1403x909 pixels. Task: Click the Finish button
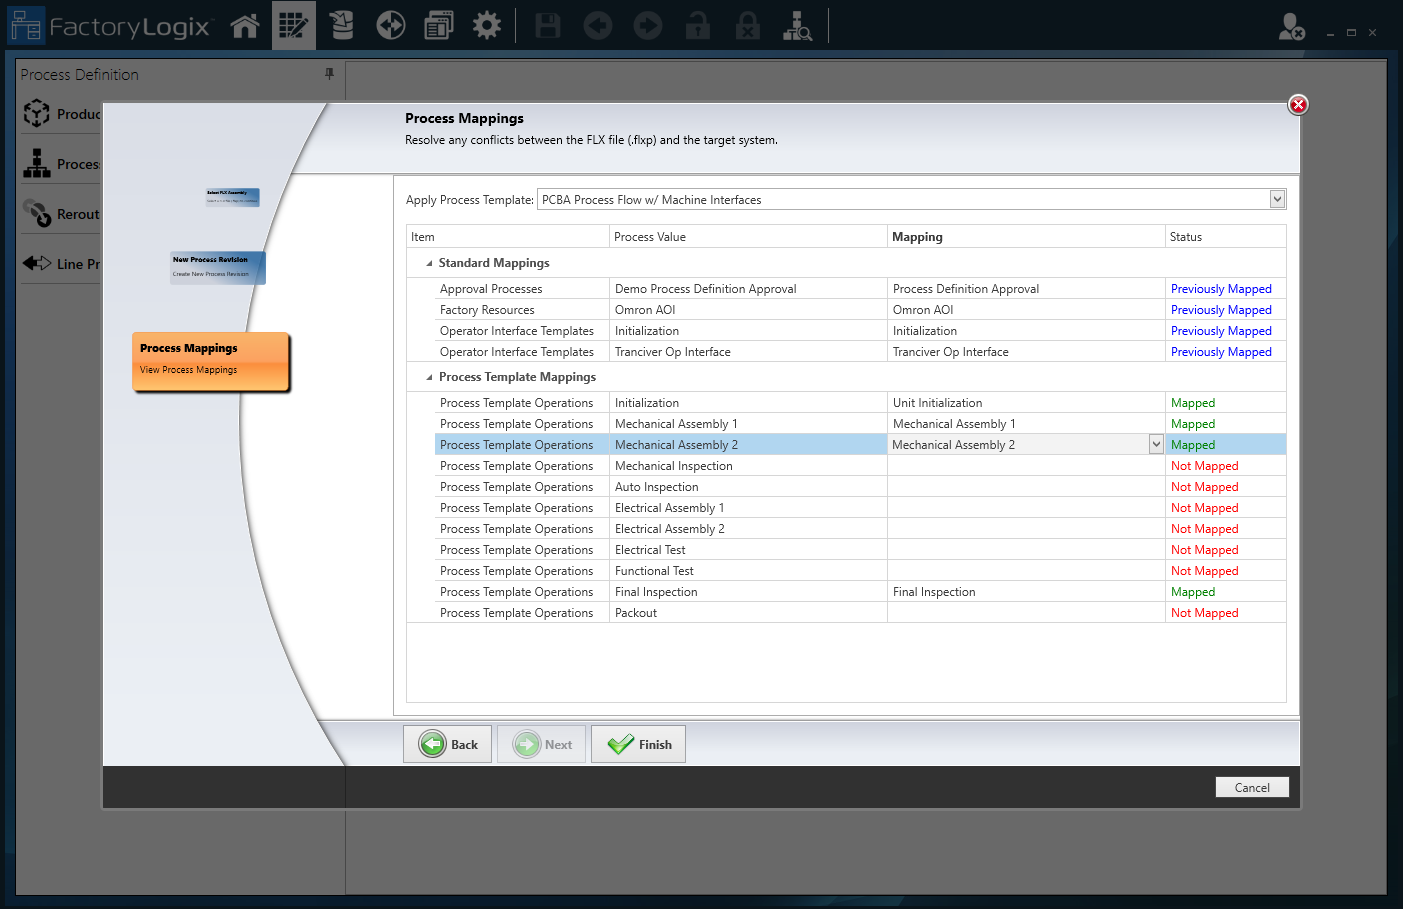(x=638, y=744)
